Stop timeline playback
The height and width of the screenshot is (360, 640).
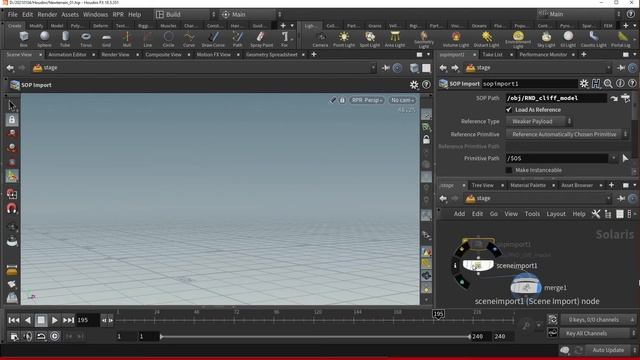(x=41, y=320)
